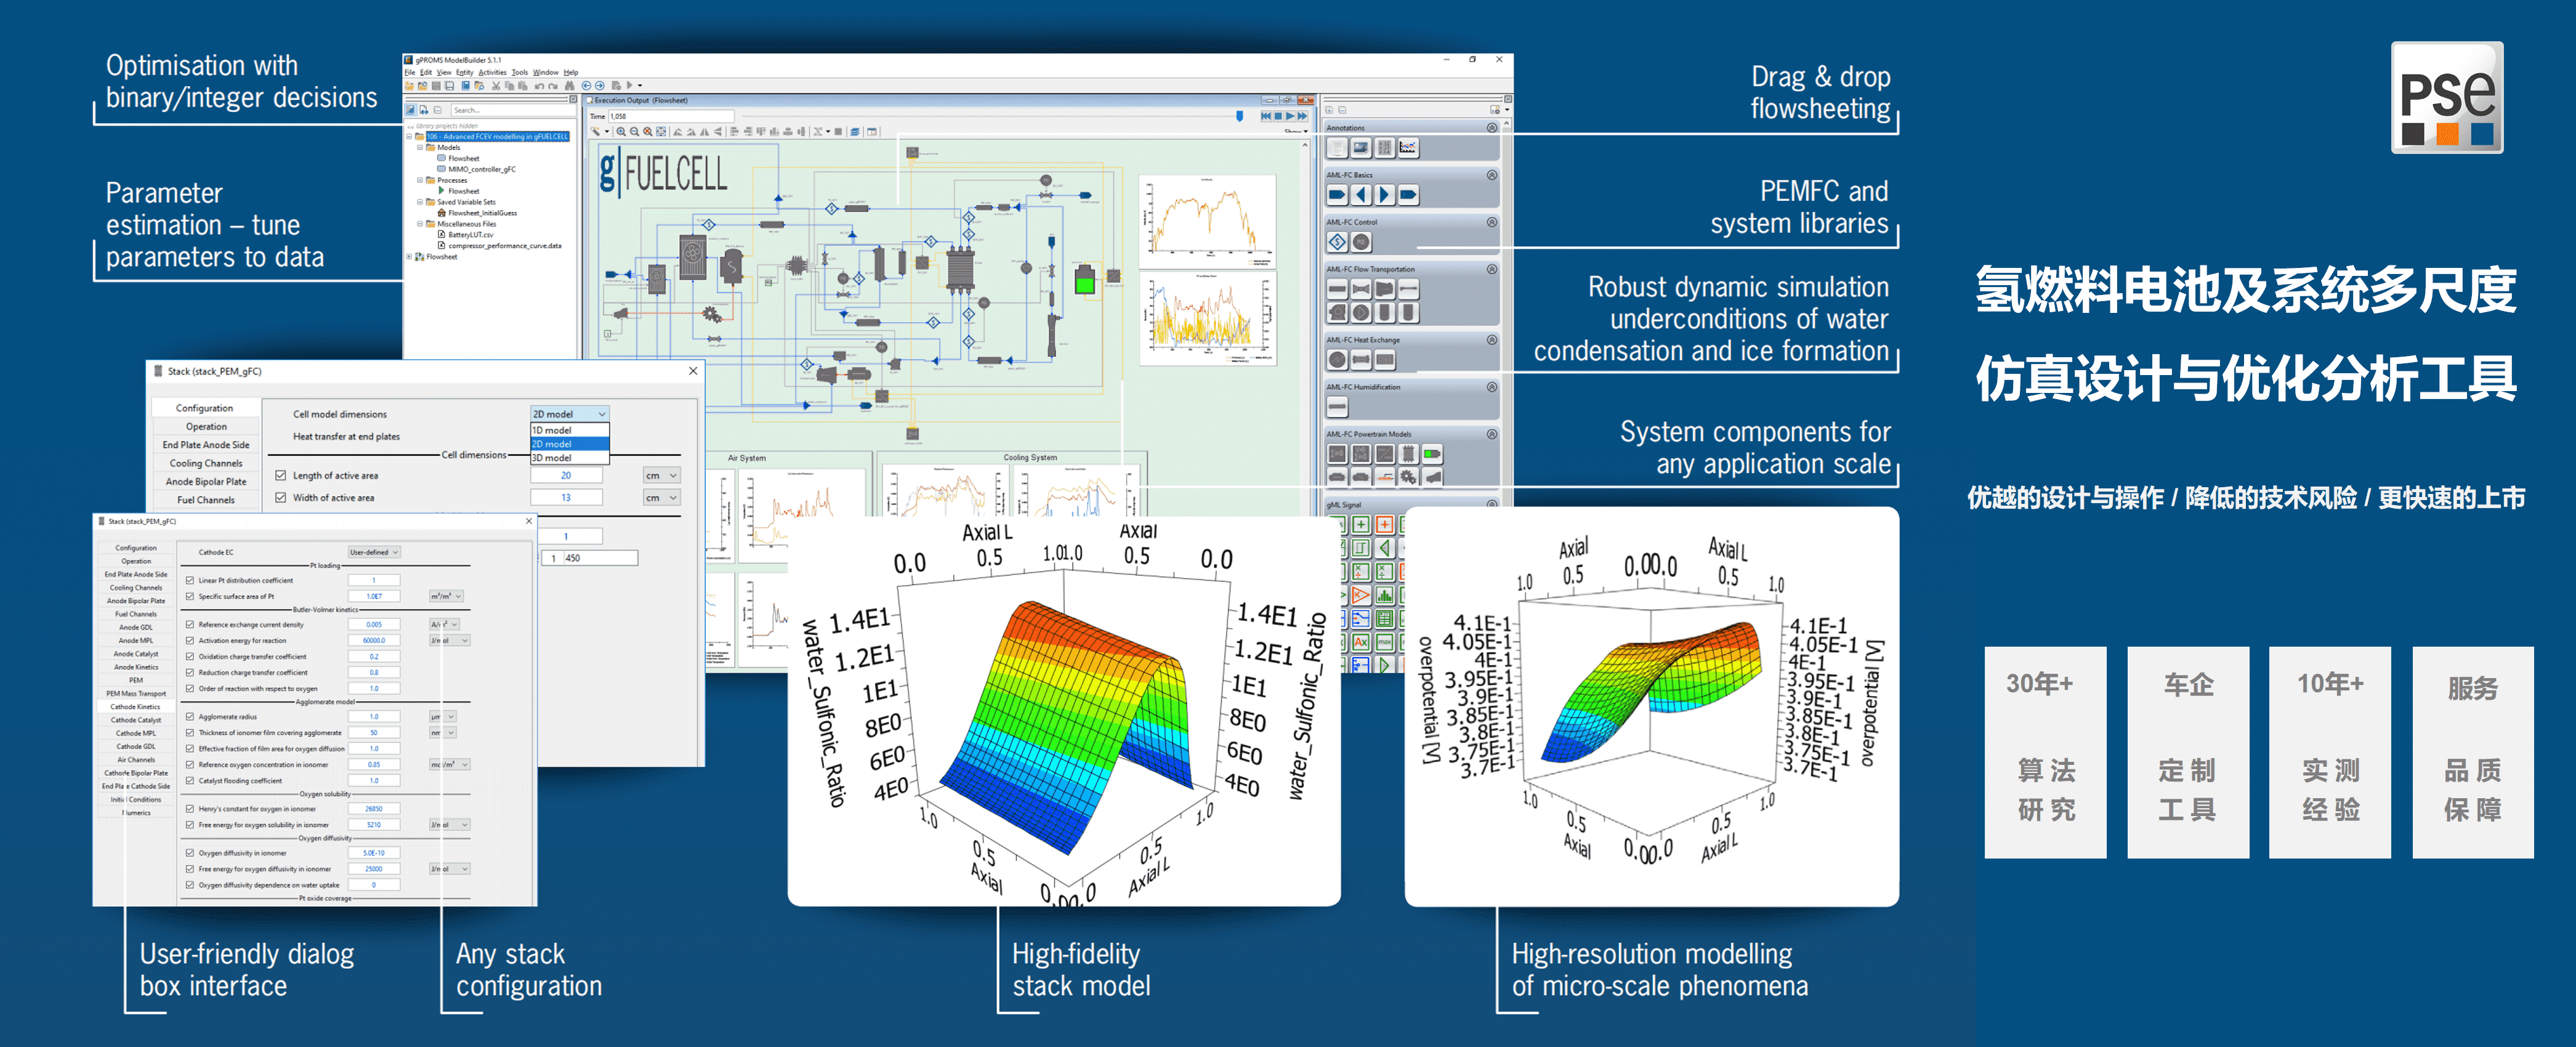
Task: Open MIMO_controller_gFC model in tree
Action: (482, 170)
